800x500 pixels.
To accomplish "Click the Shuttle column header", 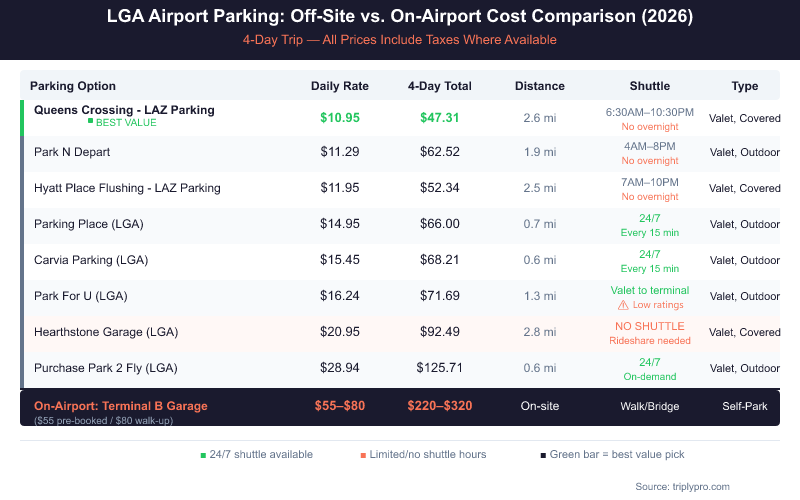I will (650, 86).
